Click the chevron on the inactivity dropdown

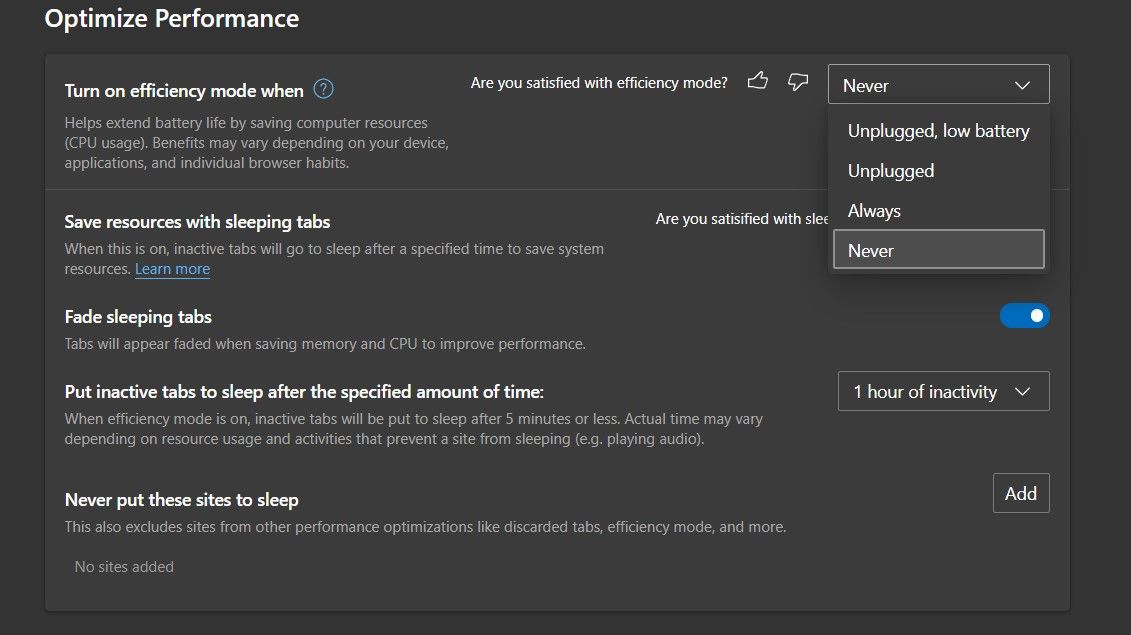tap(1022, 391)
